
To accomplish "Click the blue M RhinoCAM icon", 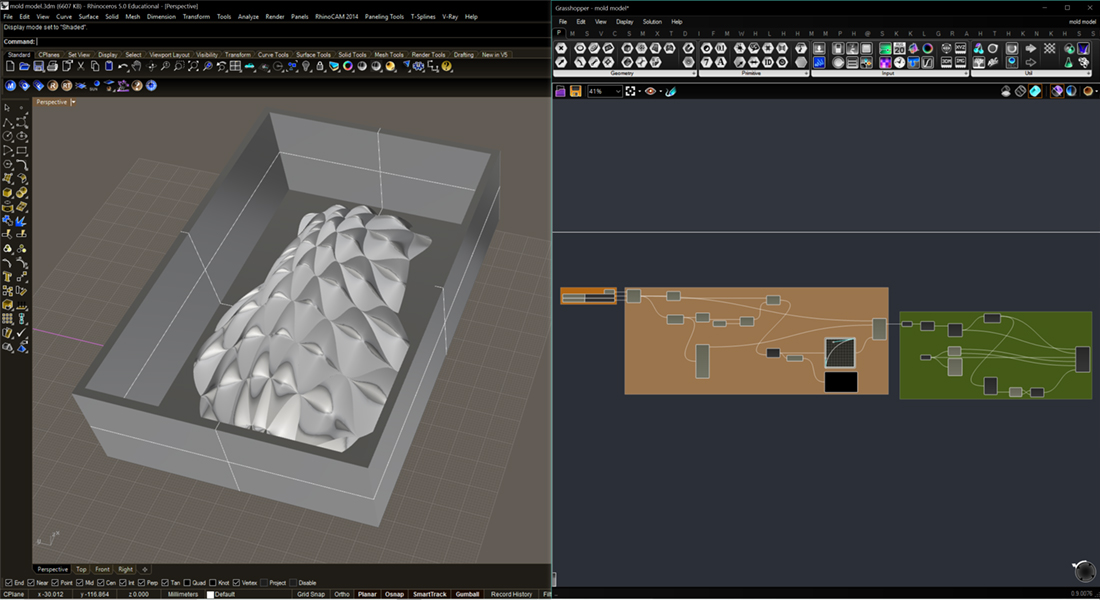I will 11,86.
